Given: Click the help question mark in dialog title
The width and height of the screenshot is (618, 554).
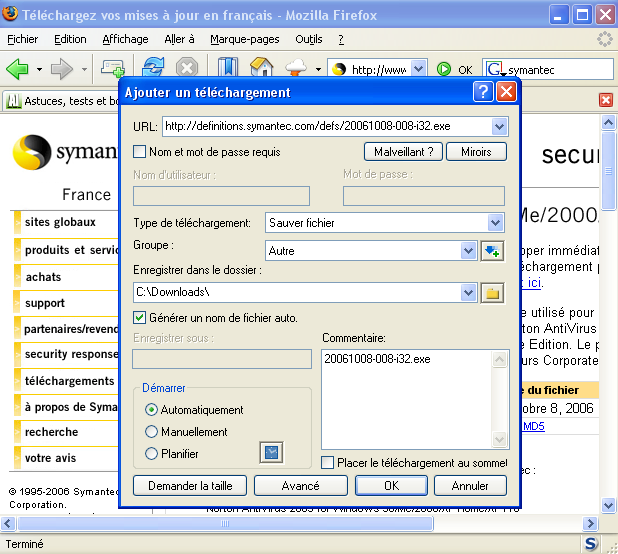Looking at the screenshot, I should tap(483, 92).
